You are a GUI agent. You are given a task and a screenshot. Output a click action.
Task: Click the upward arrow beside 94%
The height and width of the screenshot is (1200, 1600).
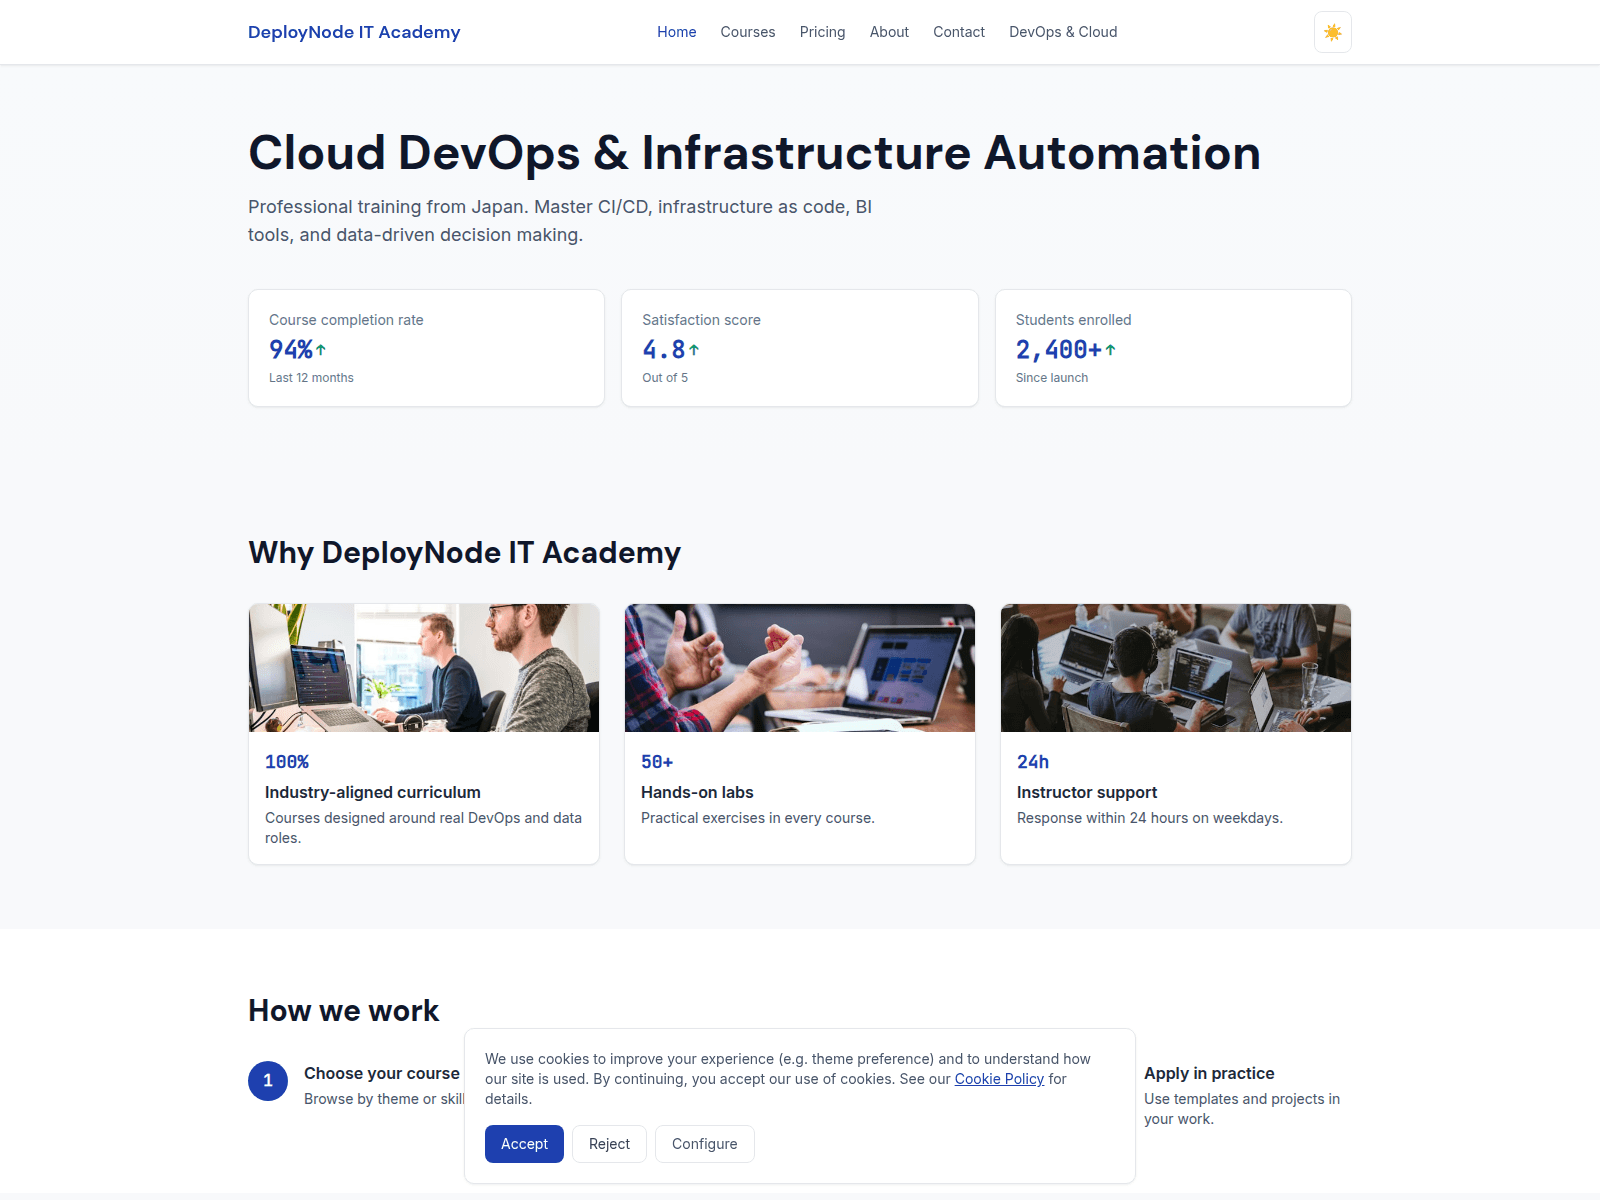click(x=321, y=347)
